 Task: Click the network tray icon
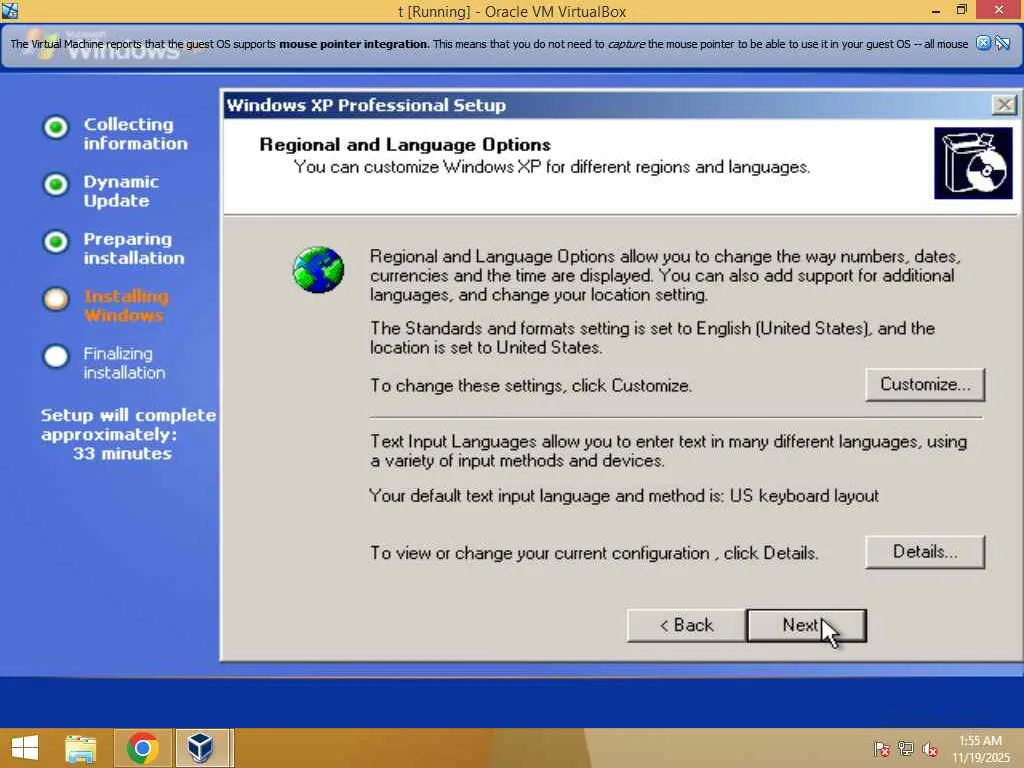tap(906, 748)
